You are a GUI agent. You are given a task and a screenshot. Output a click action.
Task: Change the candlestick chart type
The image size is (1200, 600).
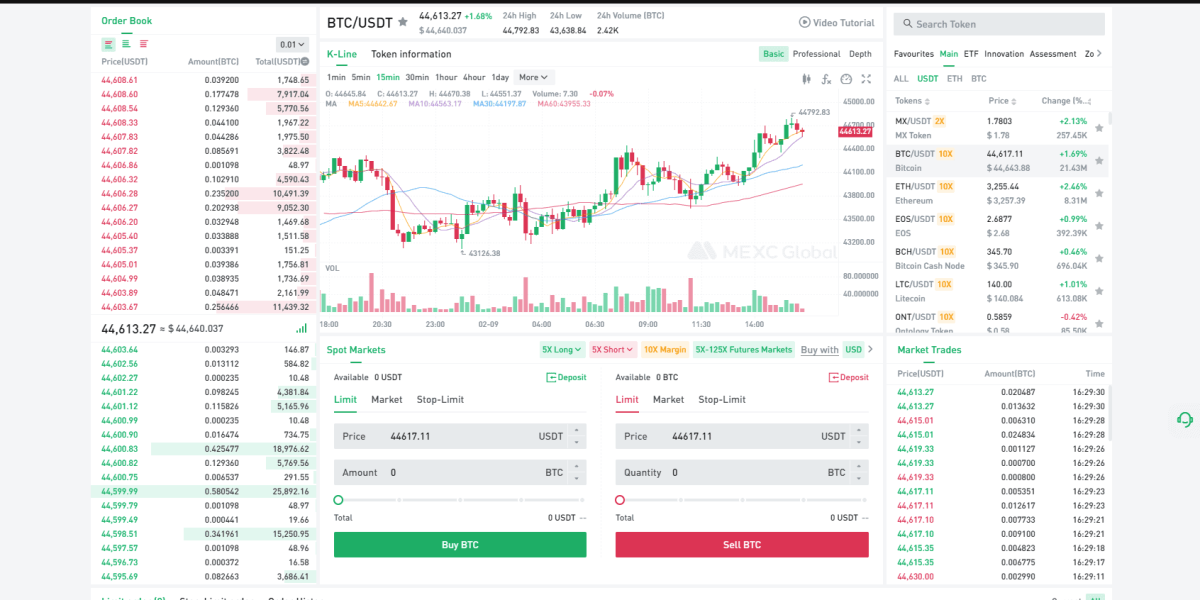[806, 79]
